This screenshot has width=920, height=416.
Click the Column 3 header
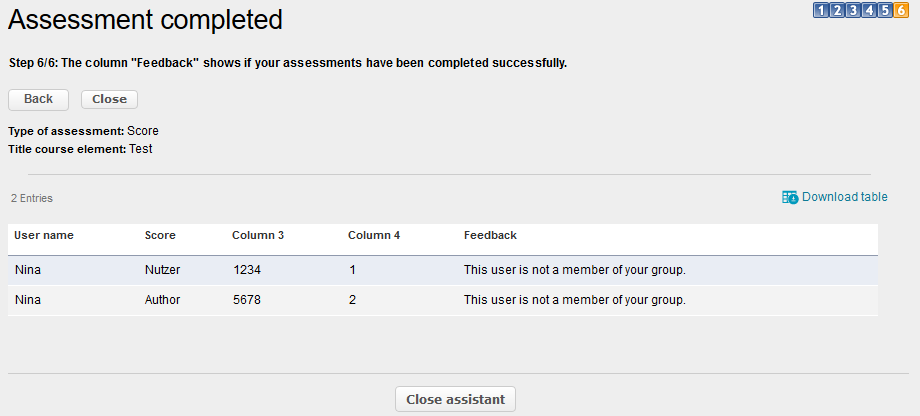coord(258,235)
